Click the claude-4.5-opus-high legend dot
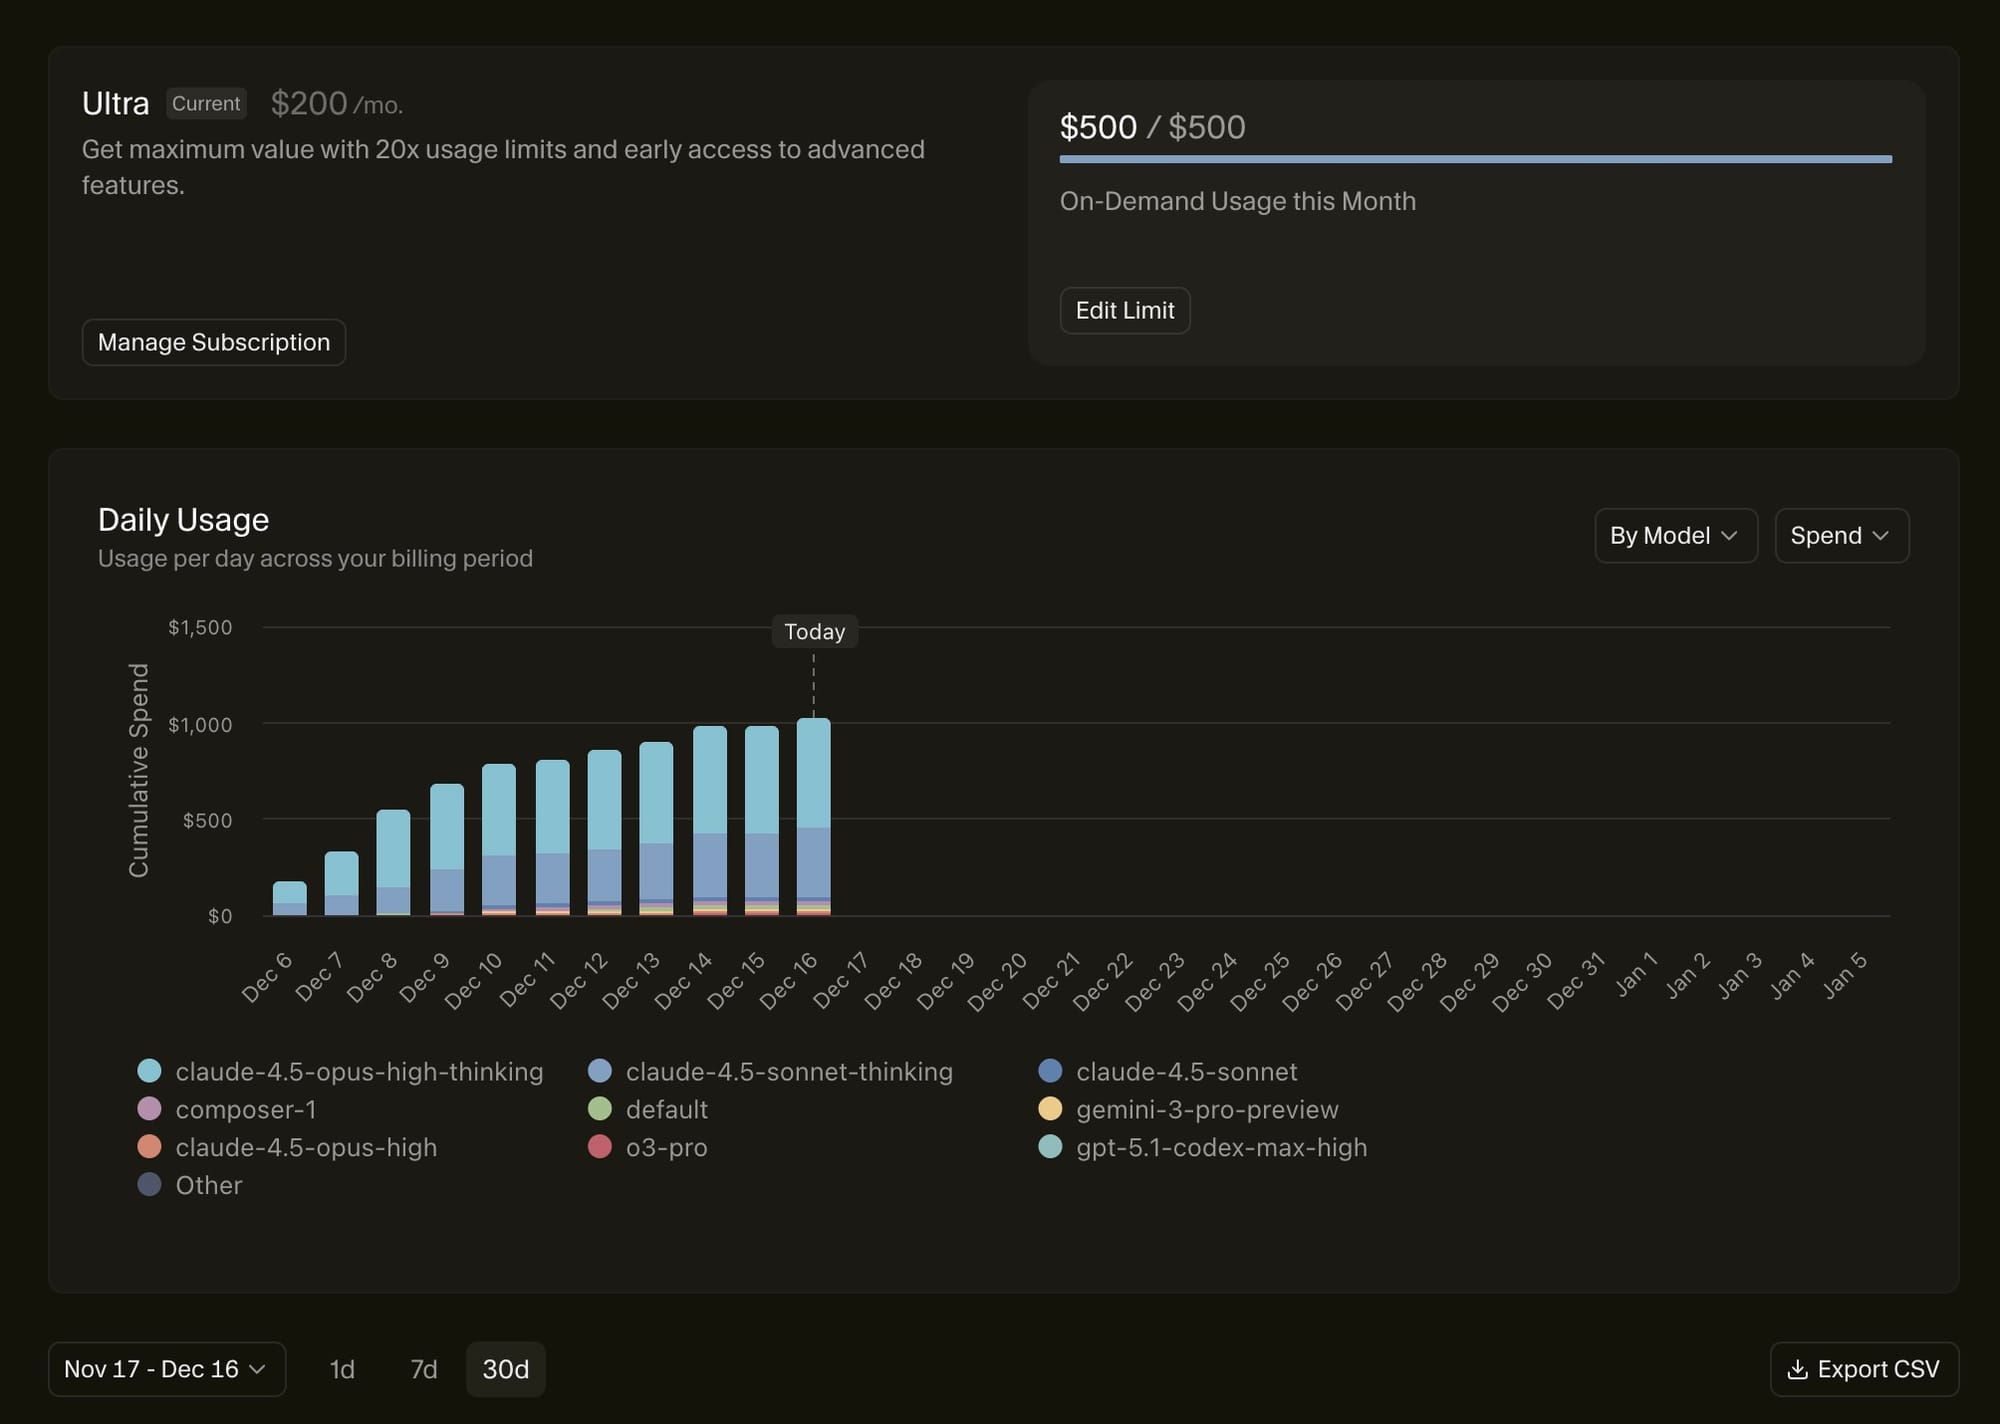 pyautogui.click(x=149, y=1147)
